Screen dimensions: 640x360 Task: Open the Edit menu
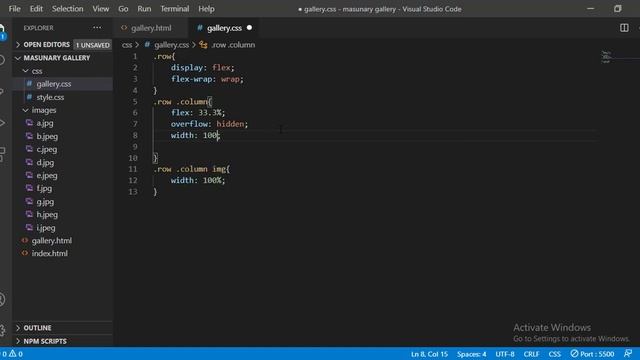pos(36,9)
